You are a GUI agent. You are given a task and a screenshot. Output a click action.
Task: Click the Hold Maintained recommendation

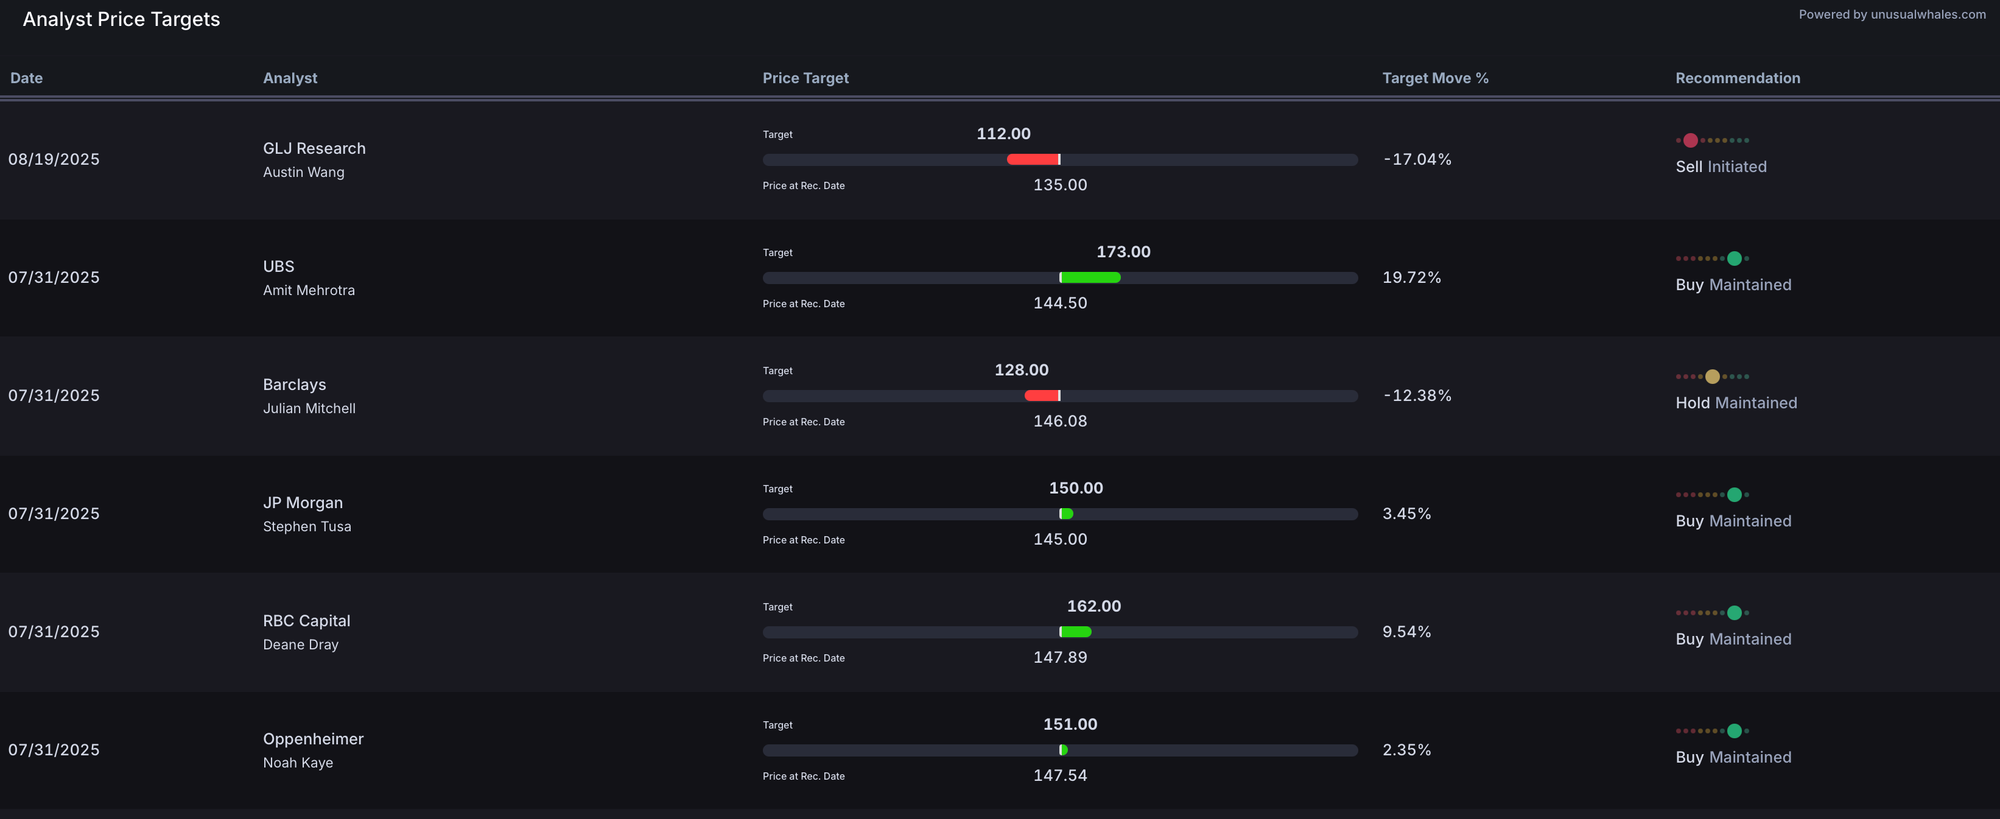(1736, 403)
